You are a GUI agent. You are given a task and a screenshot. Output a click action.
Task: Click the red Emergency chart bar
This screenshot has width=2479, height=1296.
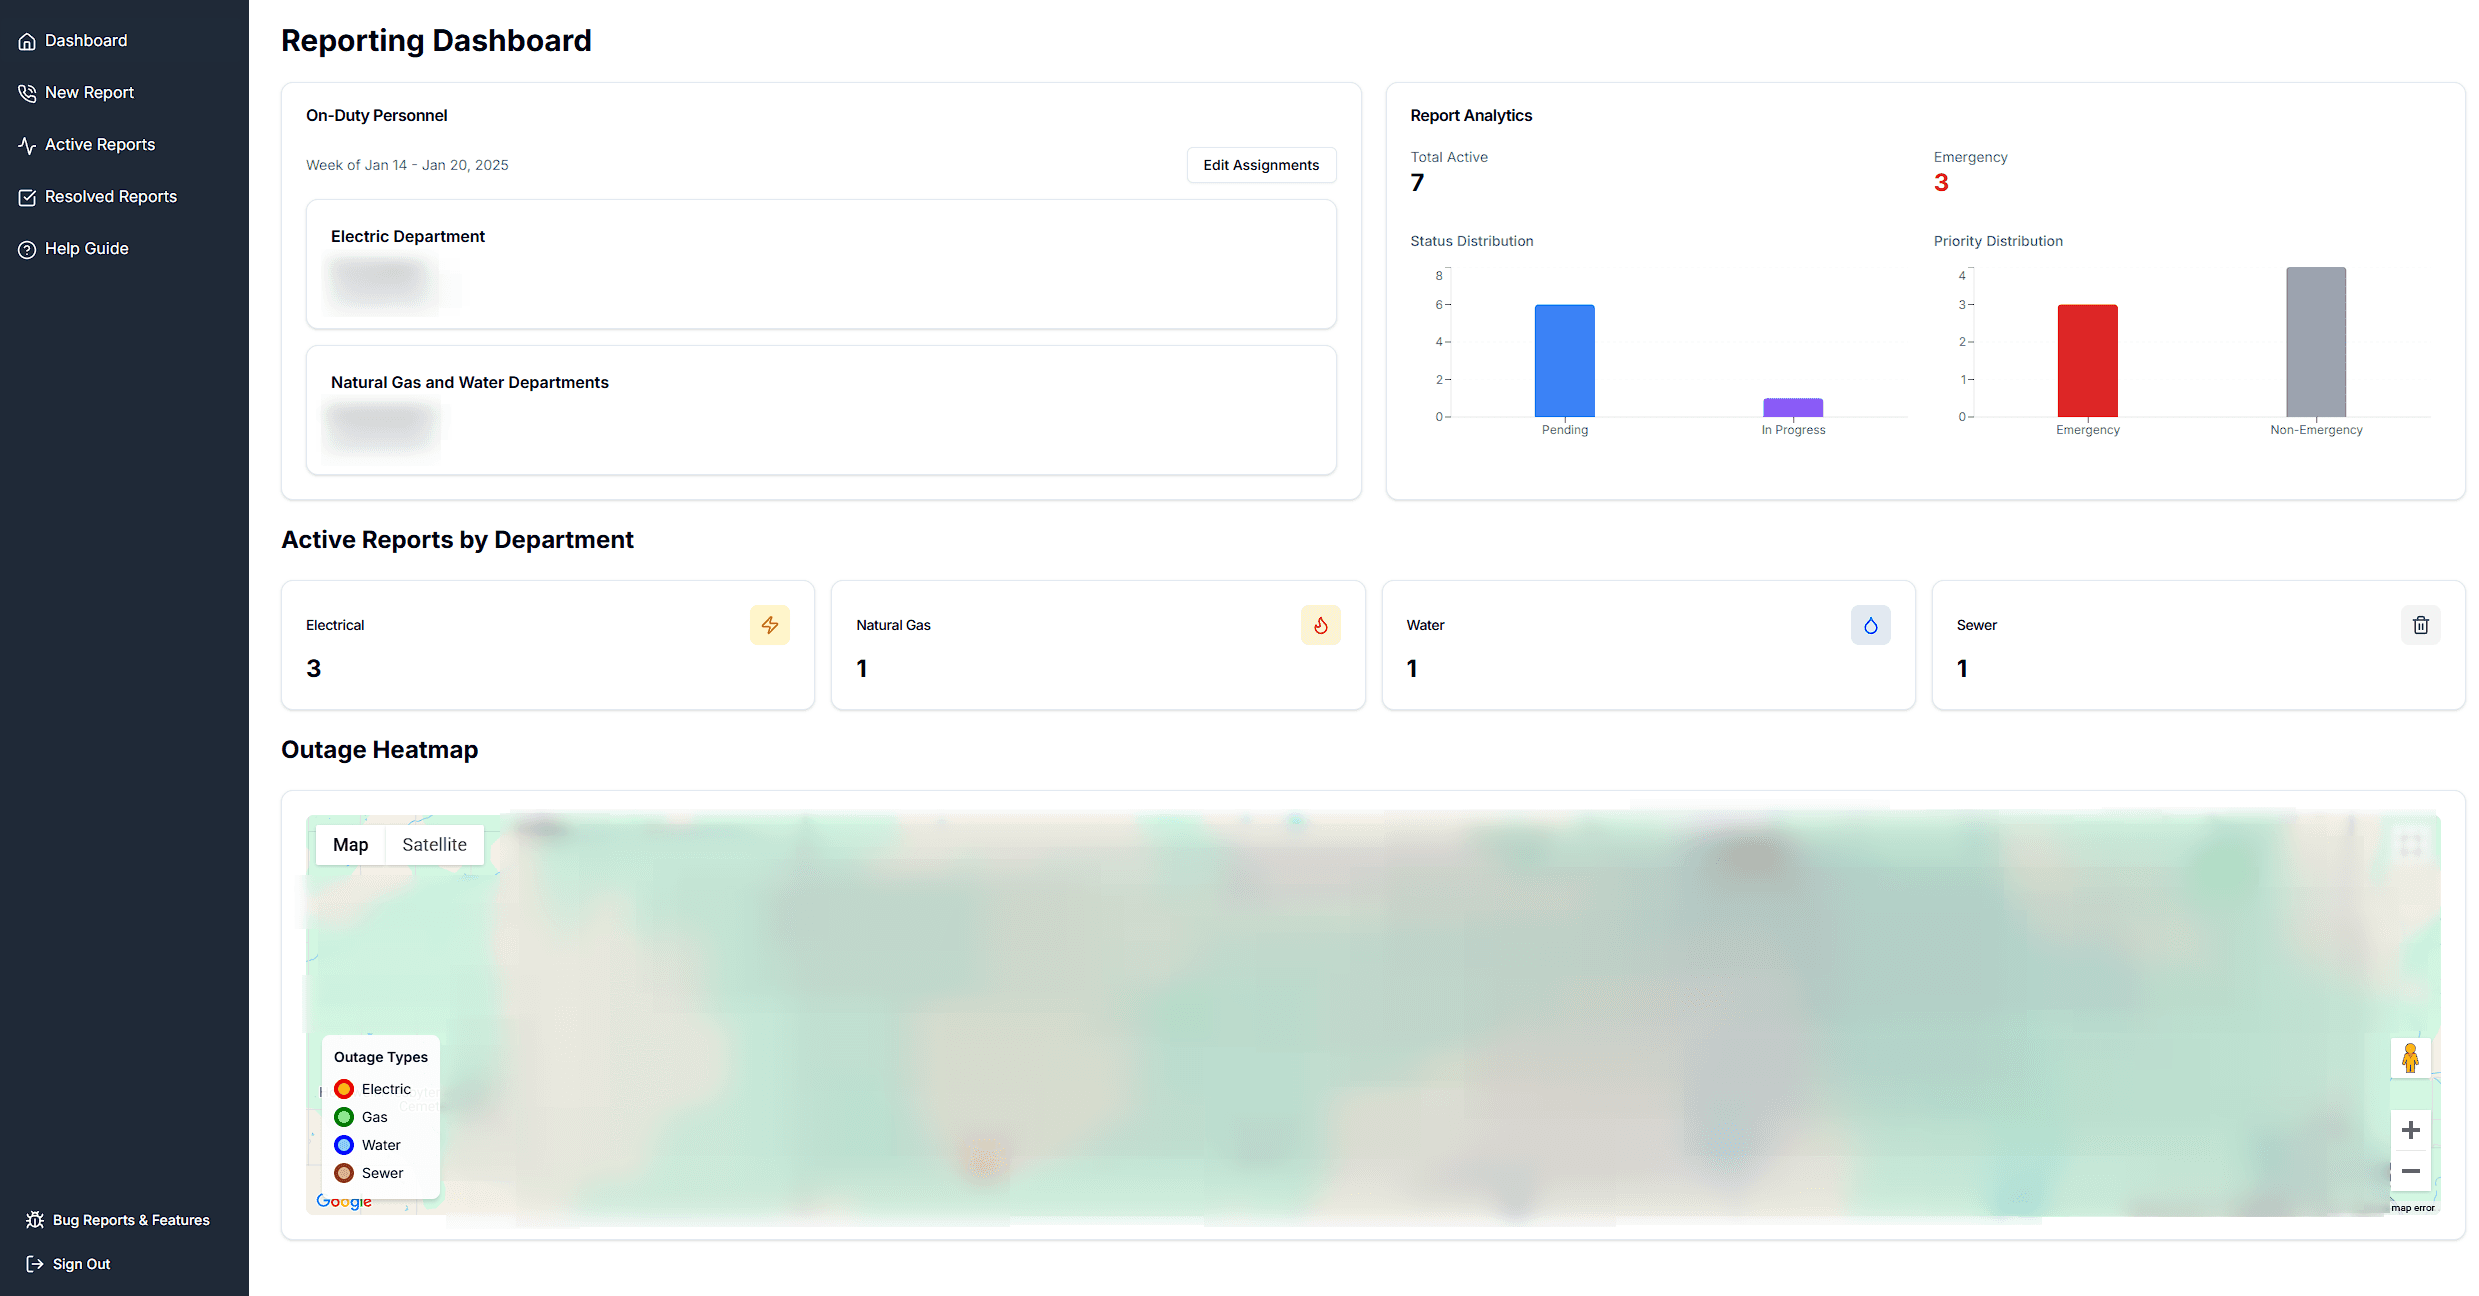coord(2087,361)
